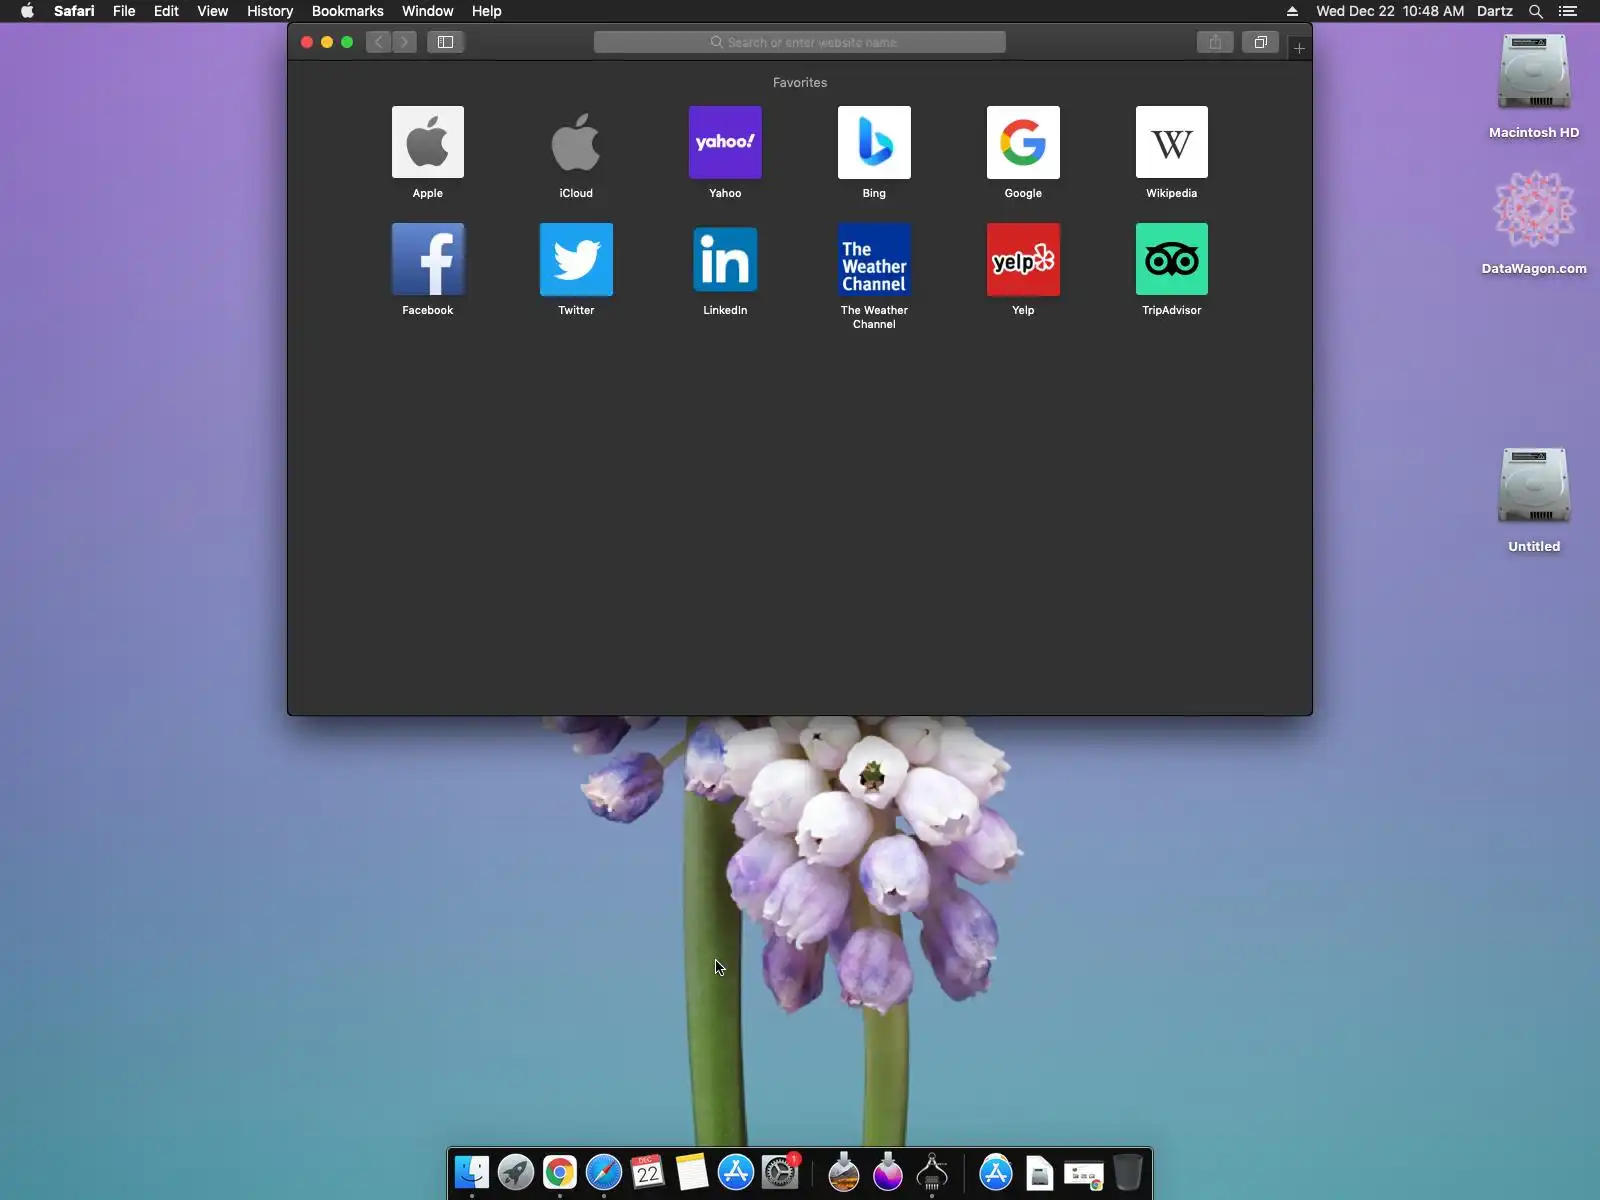Click the Share button in Safari toolbar

coord(1215,42)
